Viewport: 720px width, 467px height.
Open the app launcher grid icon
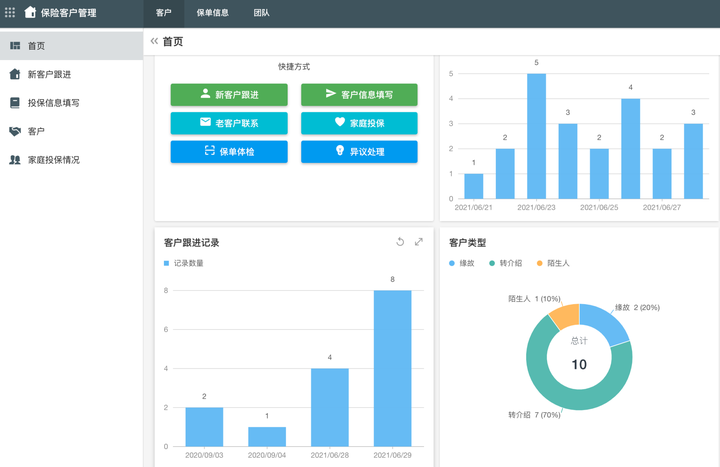(x=10, y=12)
